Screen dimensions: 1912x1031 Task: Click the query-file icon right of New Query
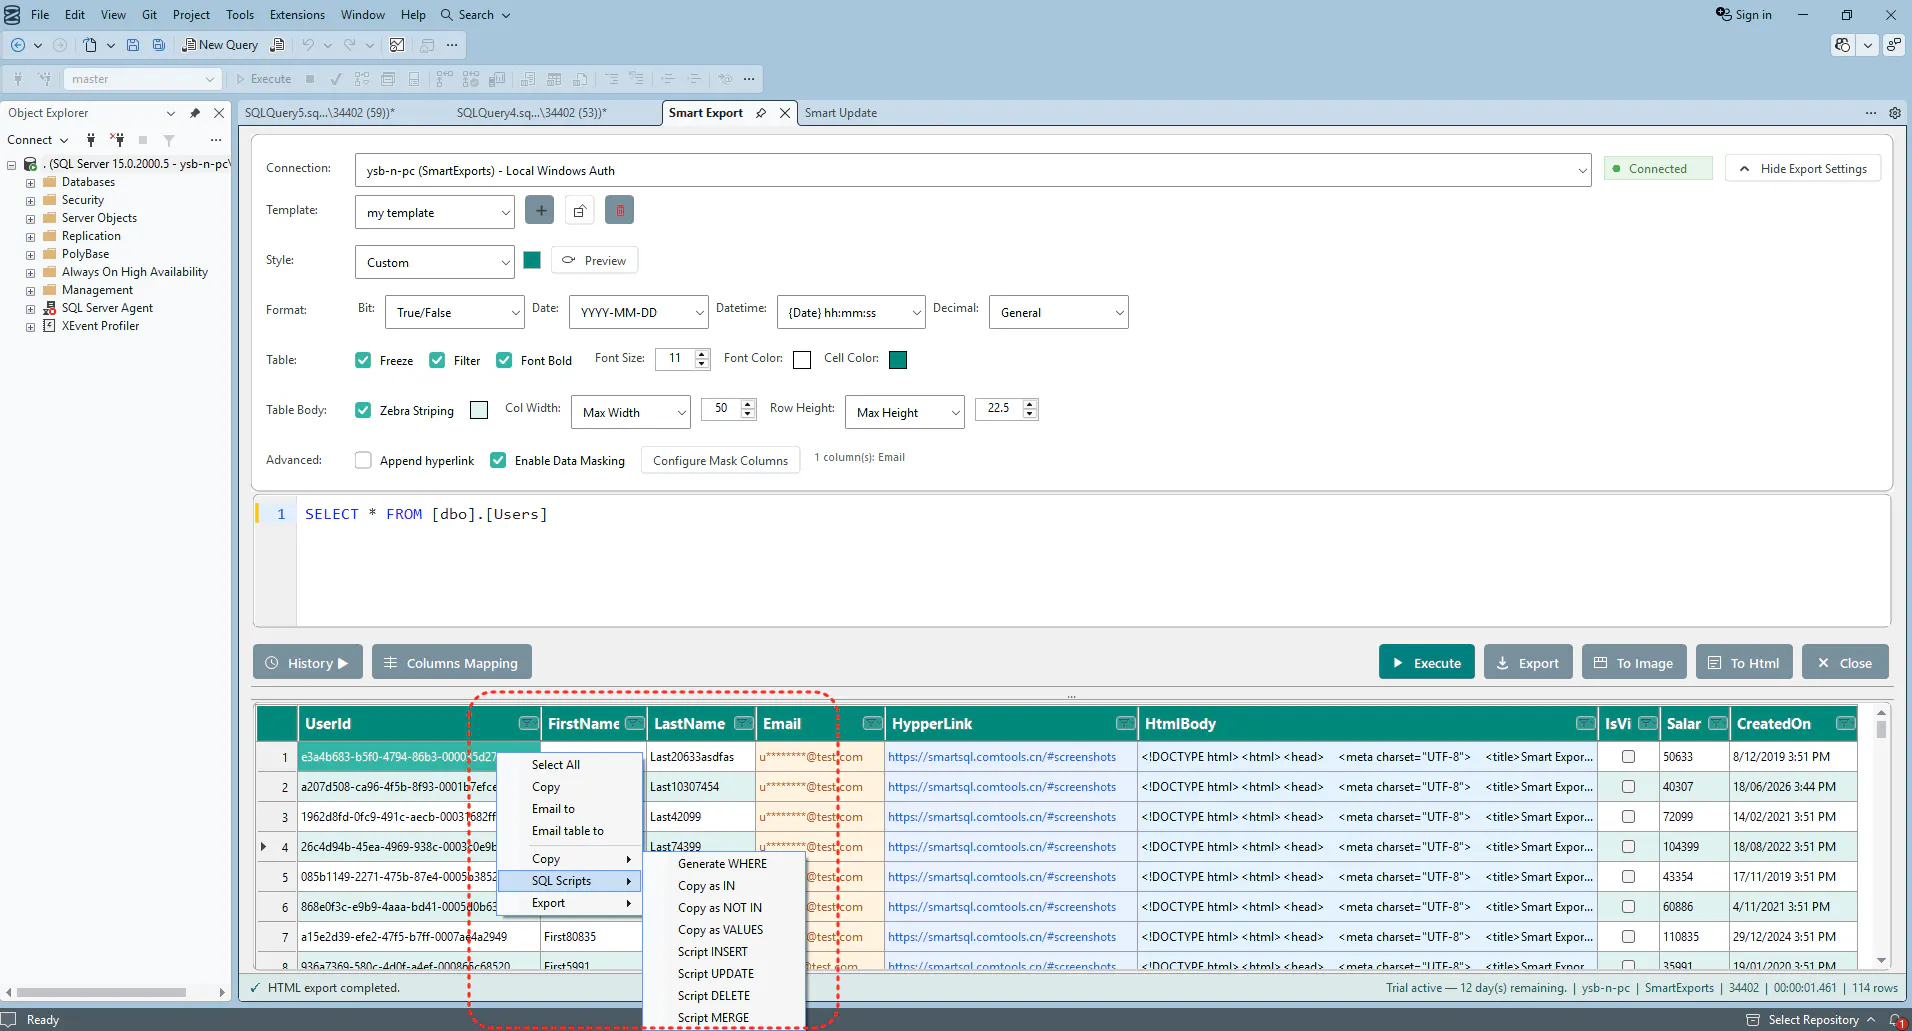pyautogui.click(x=278, y=45)
